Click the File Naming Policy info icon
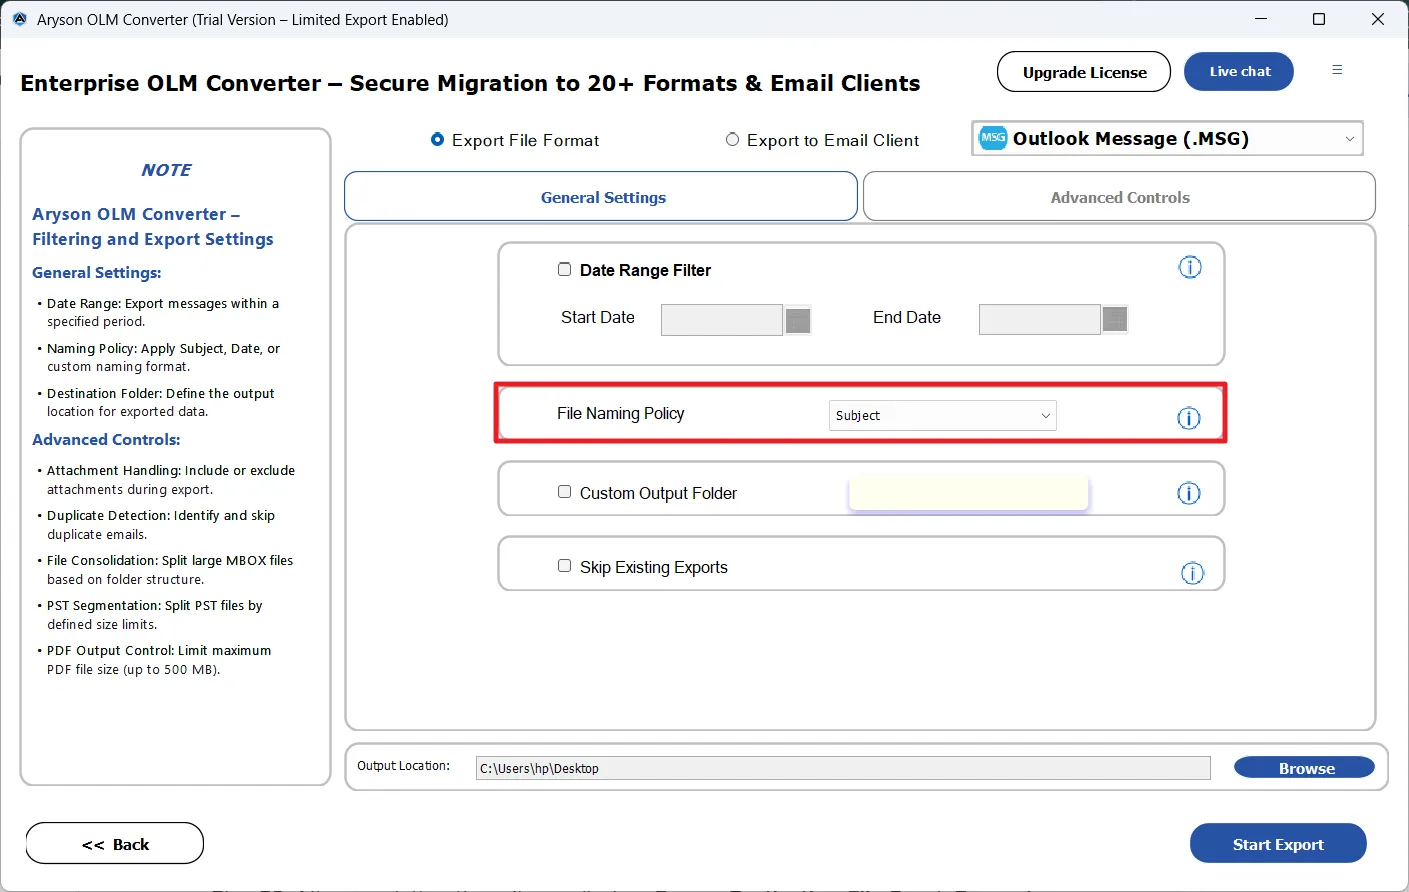The height and width of the screenshot is (892, 1409). [1188, 418]
